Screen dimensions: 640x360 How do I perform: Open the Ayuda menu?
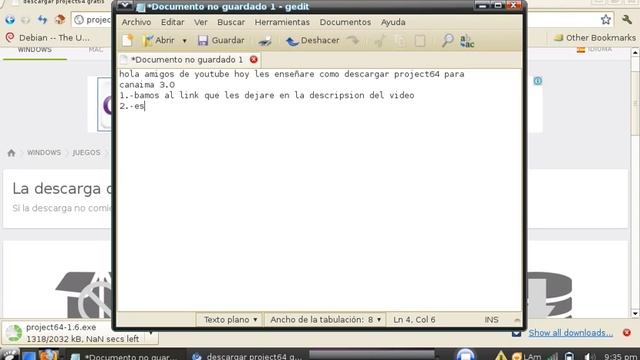point(393,22)
